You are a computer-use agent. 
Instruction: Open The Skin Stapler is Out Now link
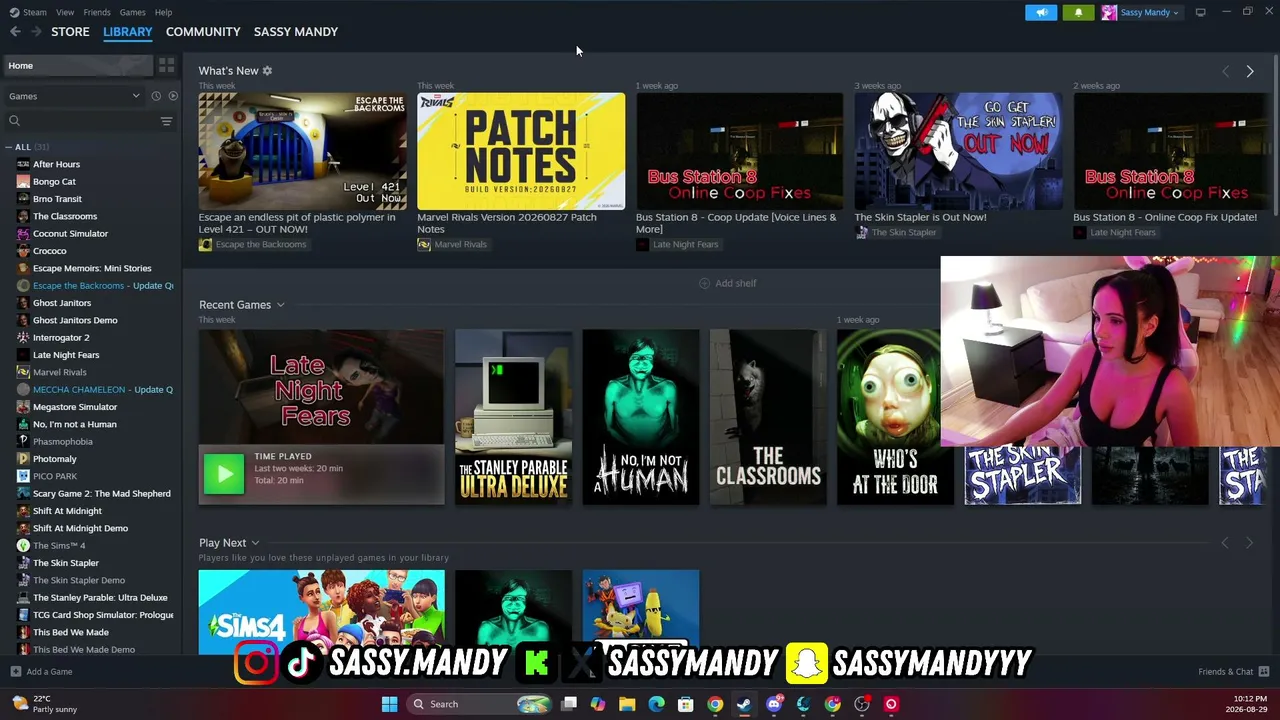(920, 217)
